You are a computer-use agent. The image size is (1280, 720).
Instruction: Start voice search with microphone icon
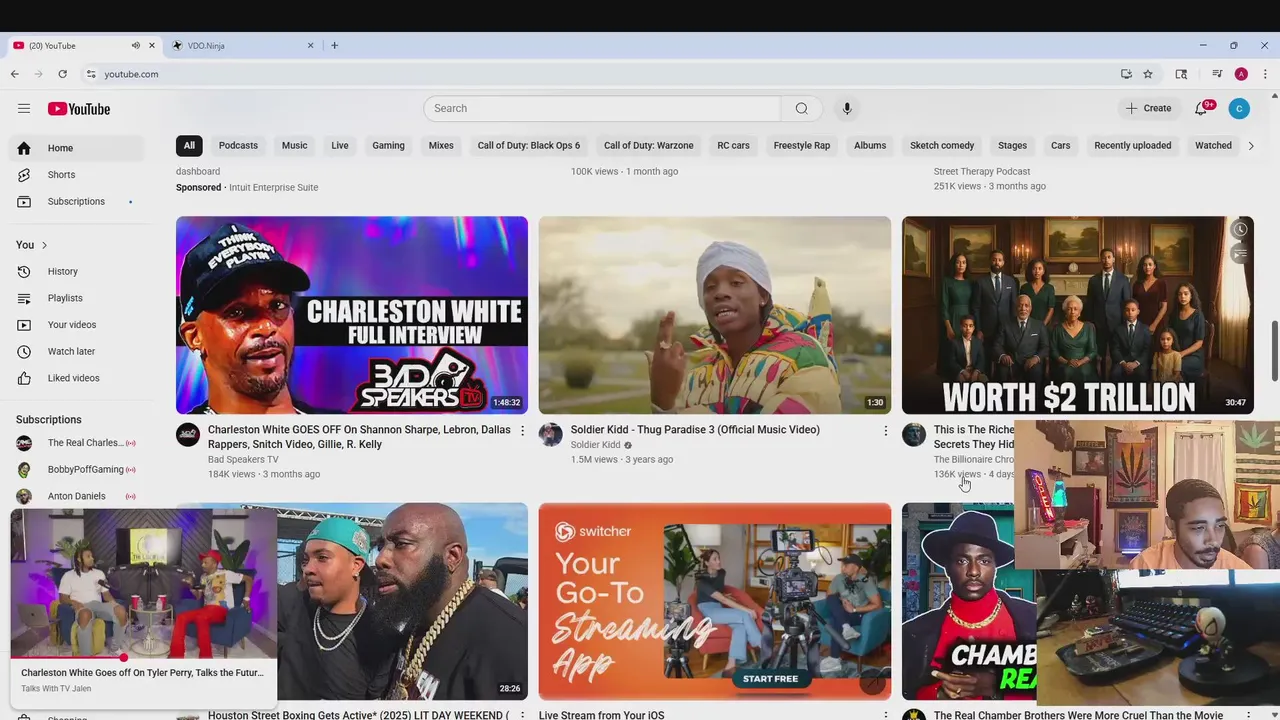[x=847, y=108]
